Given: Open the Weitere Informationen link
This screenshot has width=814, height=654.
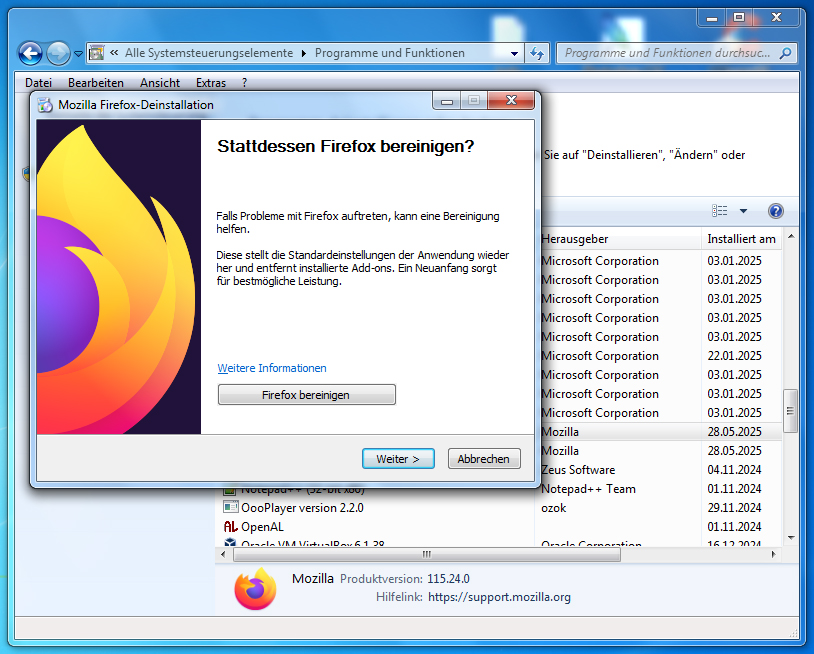Looking at the screenshot, I should point(272,368).
